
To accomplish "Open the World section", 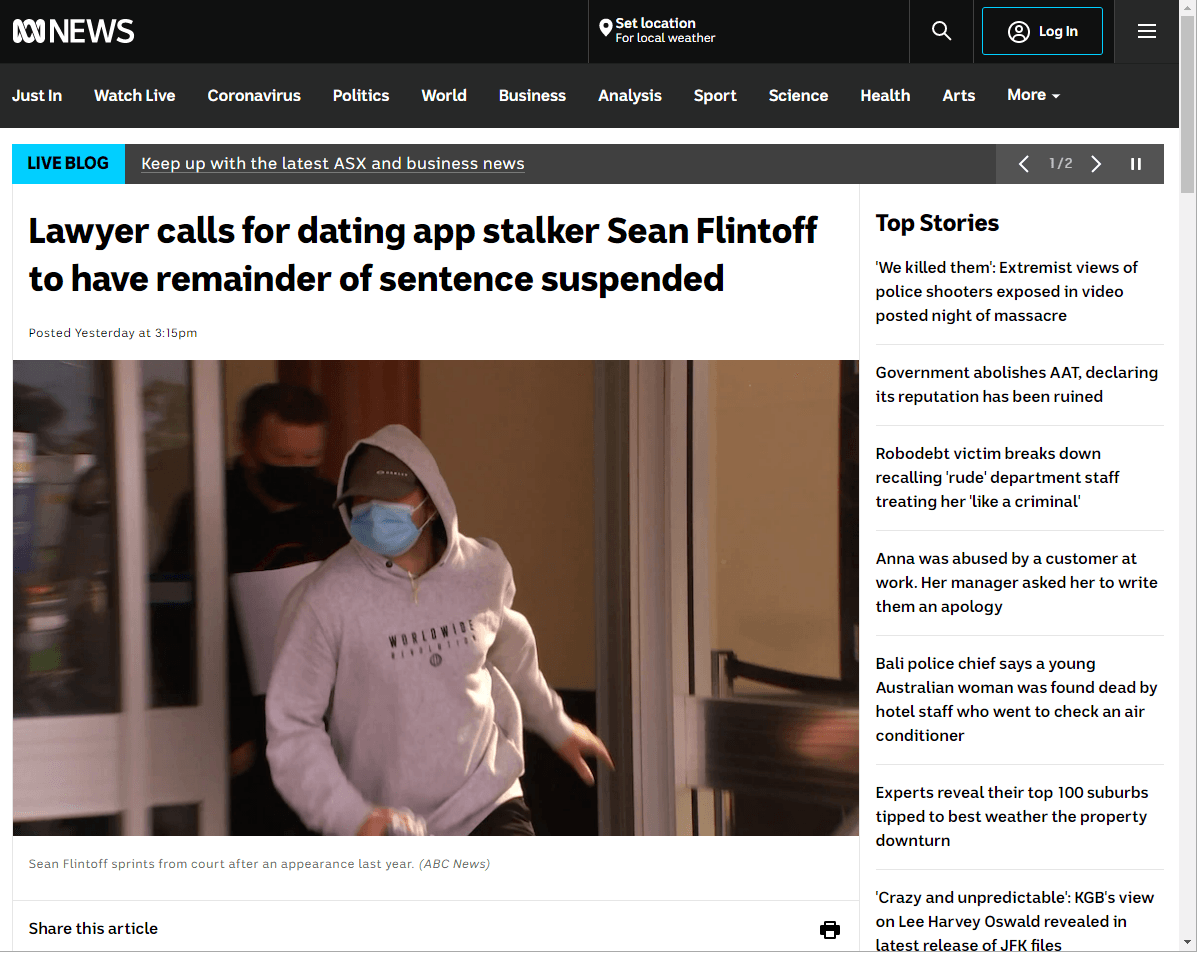I will pyautogui.click(x=444, y=96).
